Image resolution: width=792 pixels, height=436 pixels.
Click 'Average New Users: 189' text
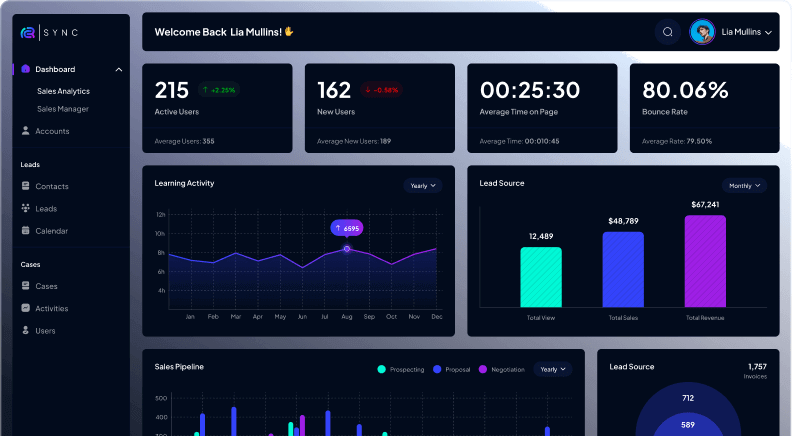click(354, 141)
